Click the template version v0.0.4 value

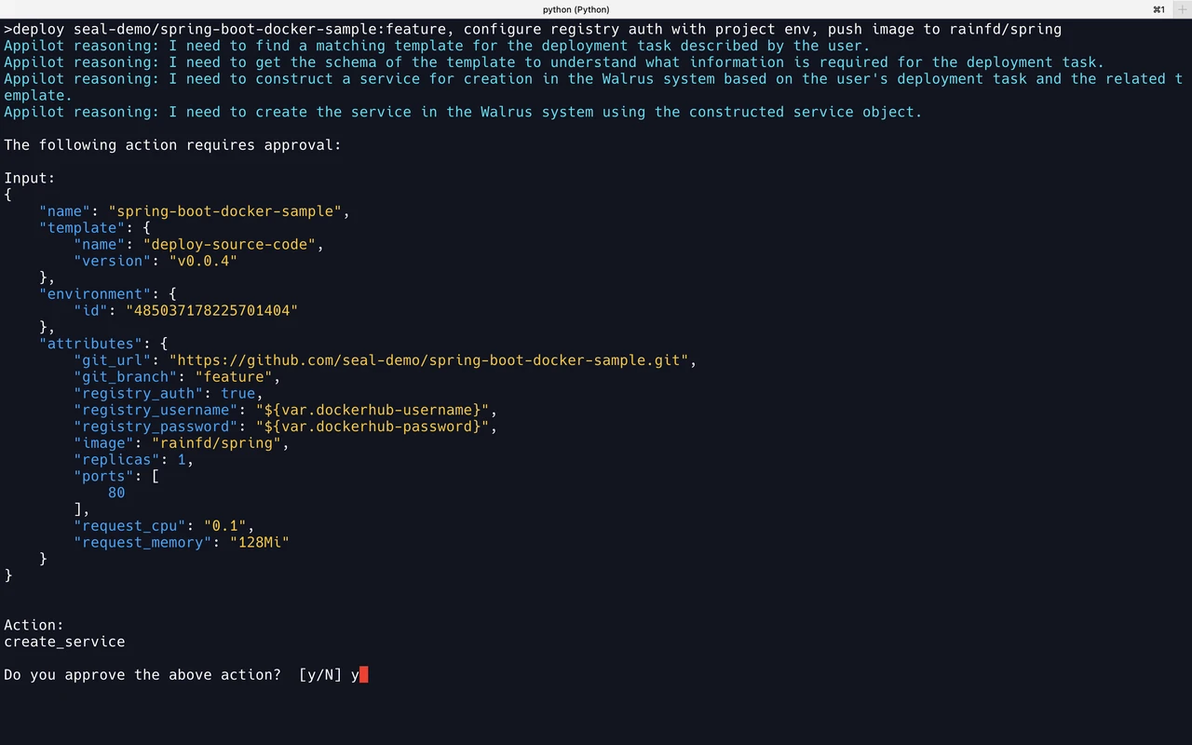[x=203, y=261]
